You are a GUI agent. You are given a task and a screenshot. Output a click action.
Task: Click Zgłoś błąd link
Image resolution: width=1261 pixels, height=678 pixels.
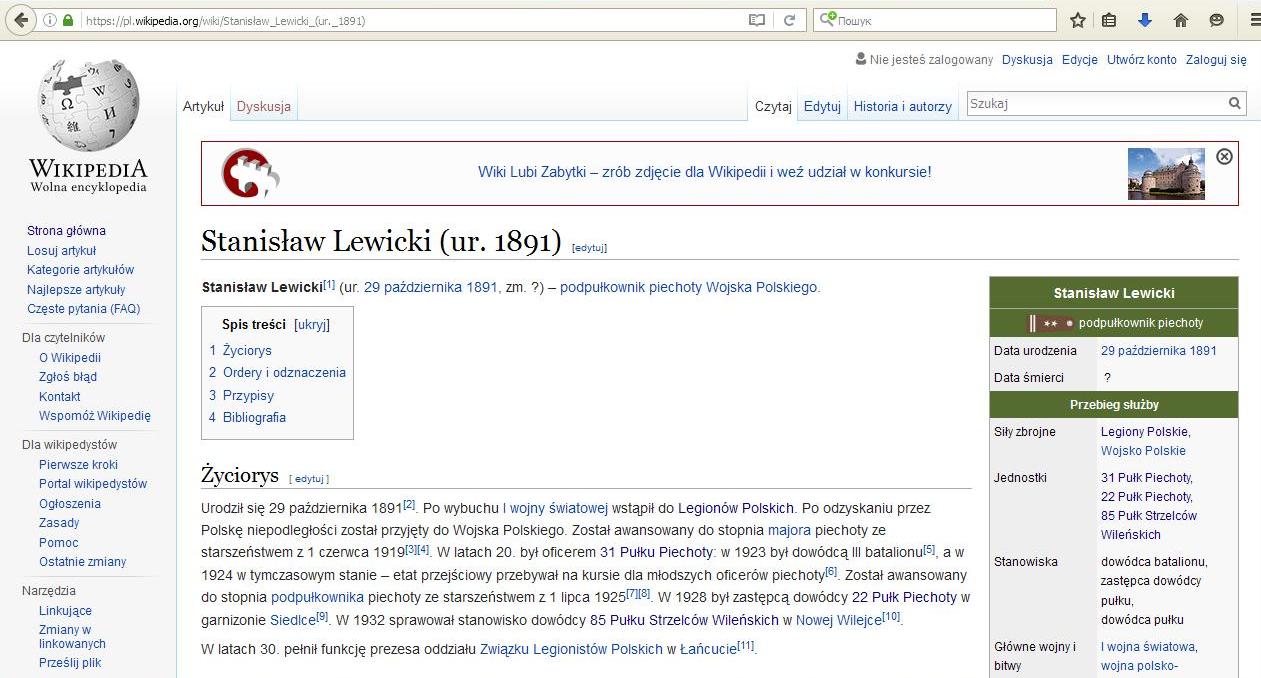[68, 377]
